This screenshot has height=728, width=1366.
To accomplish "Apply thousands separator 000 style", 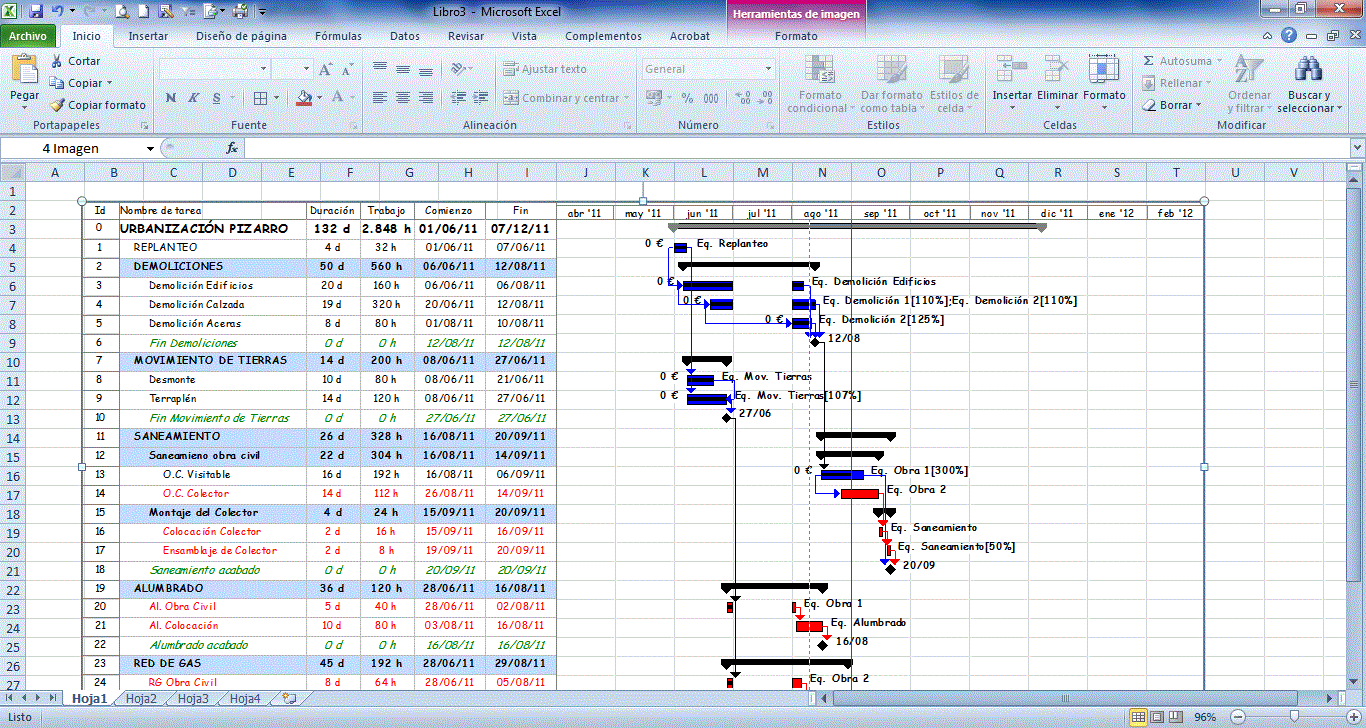I will pyautogui.click(x=710, y=98).
